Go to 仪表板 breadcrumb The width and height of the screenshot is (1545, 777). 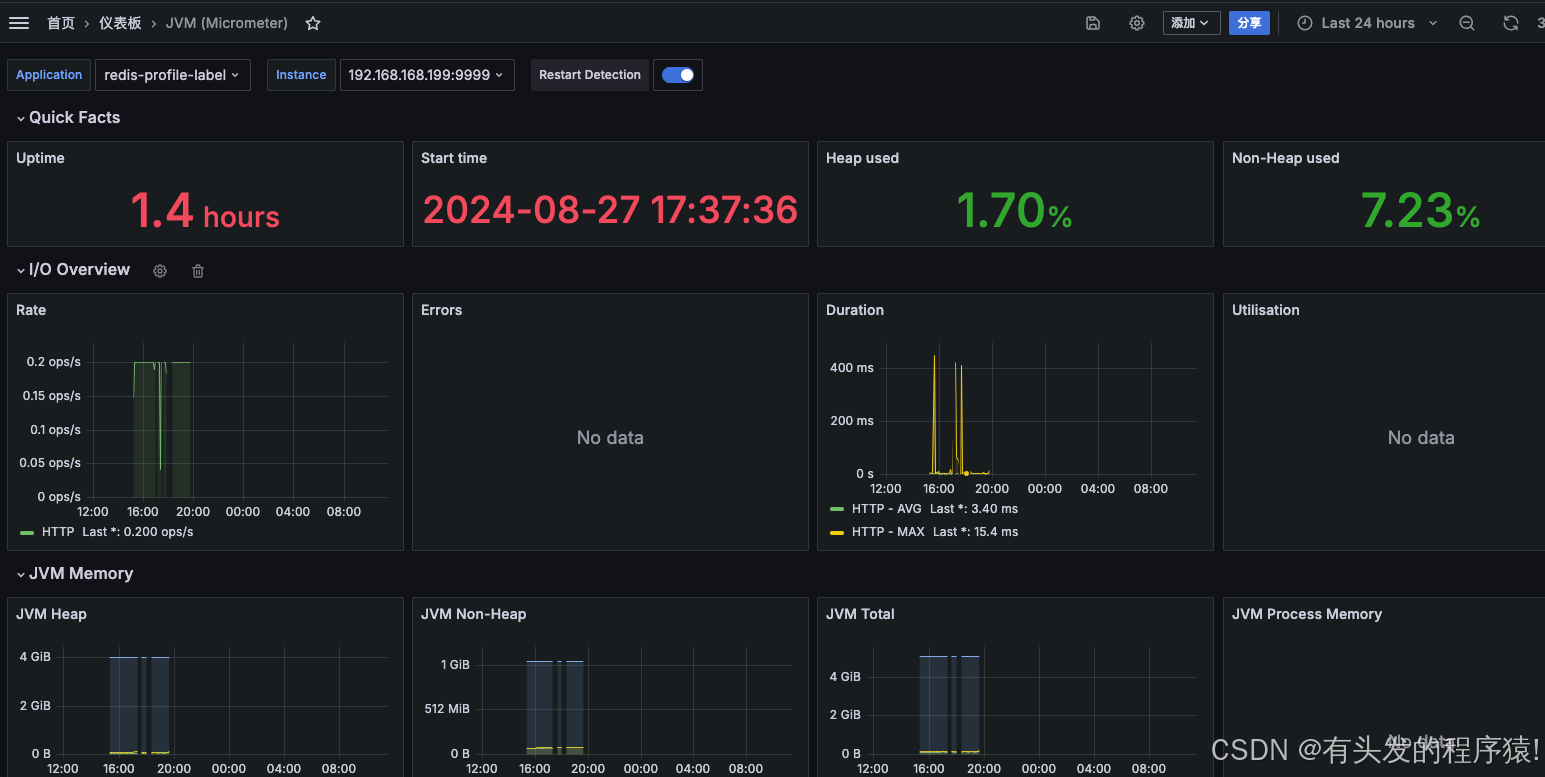[120, 23]
